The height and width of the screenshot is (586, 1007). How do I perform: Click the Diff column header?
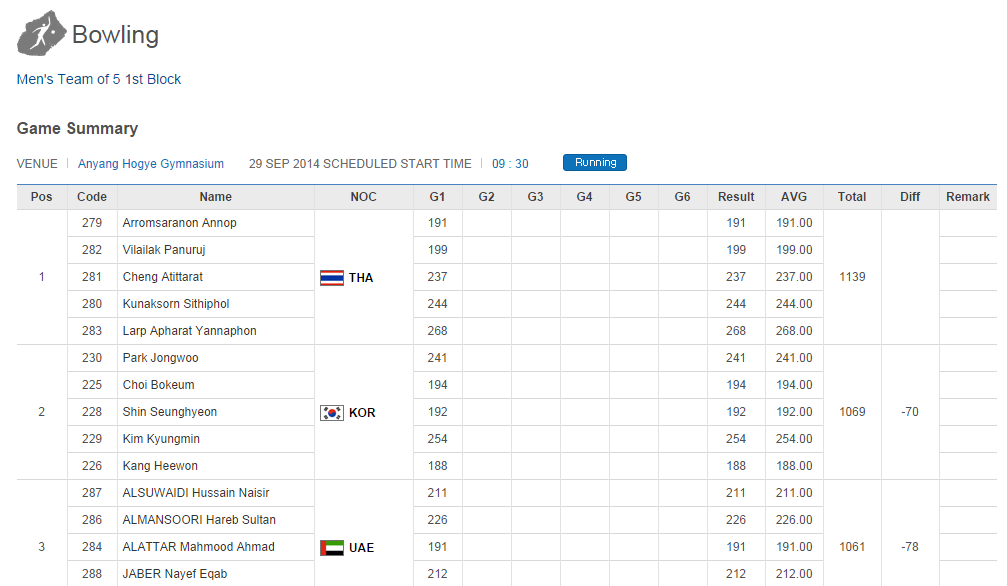tap(910, 197)
